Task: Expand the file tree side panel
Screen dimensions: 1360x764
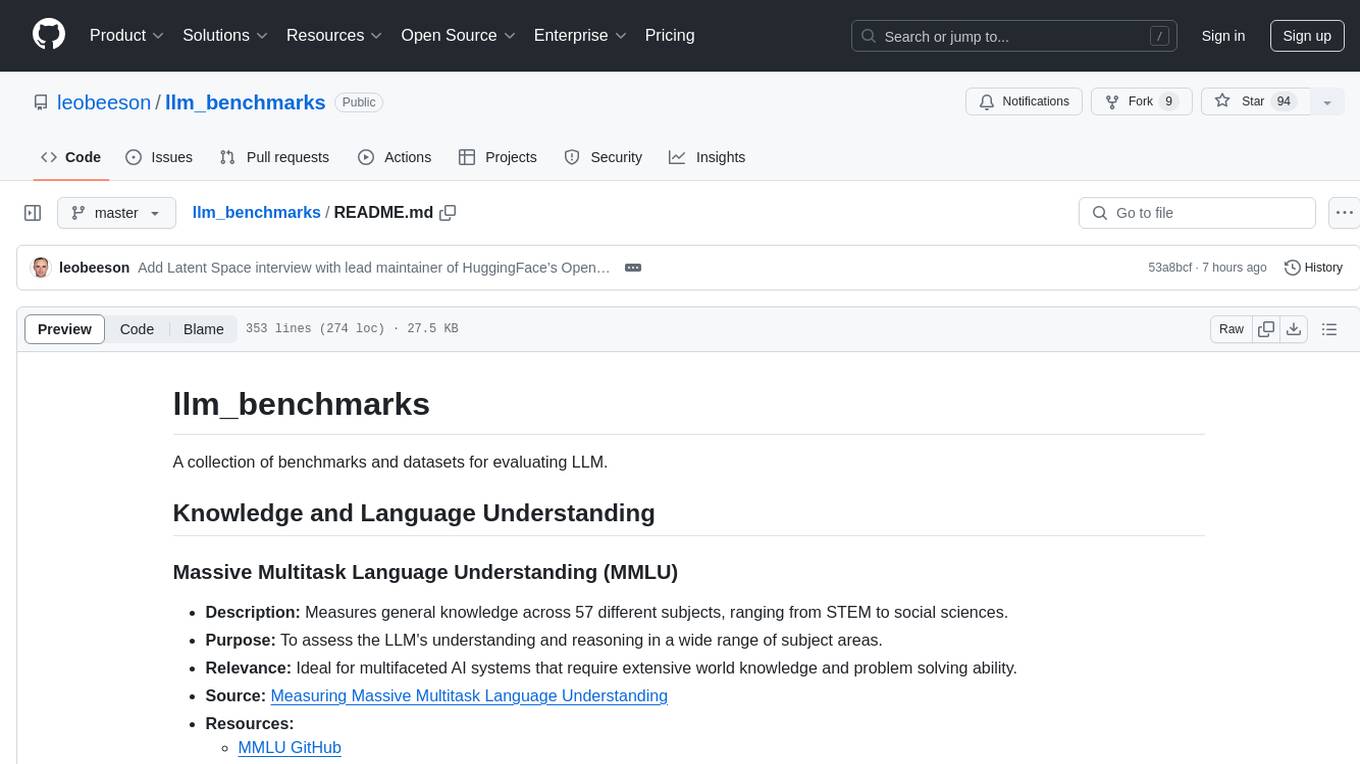Action: click(x=33, y=213)
